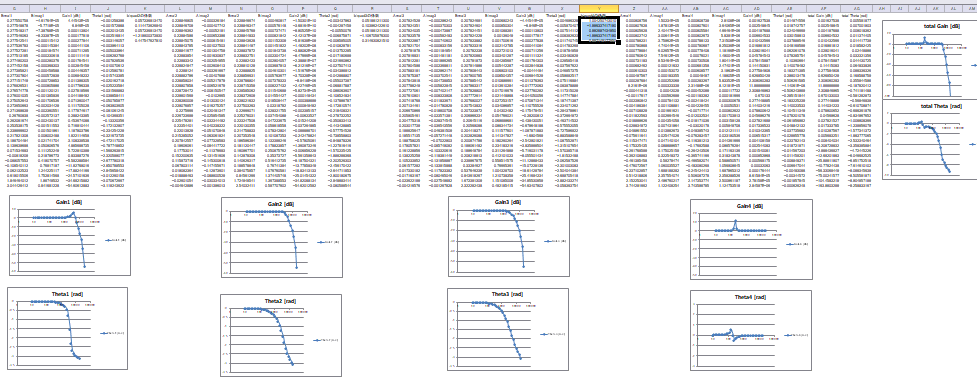Click the fill handle of selected cells
977x384 pixels.
(619, 43)
